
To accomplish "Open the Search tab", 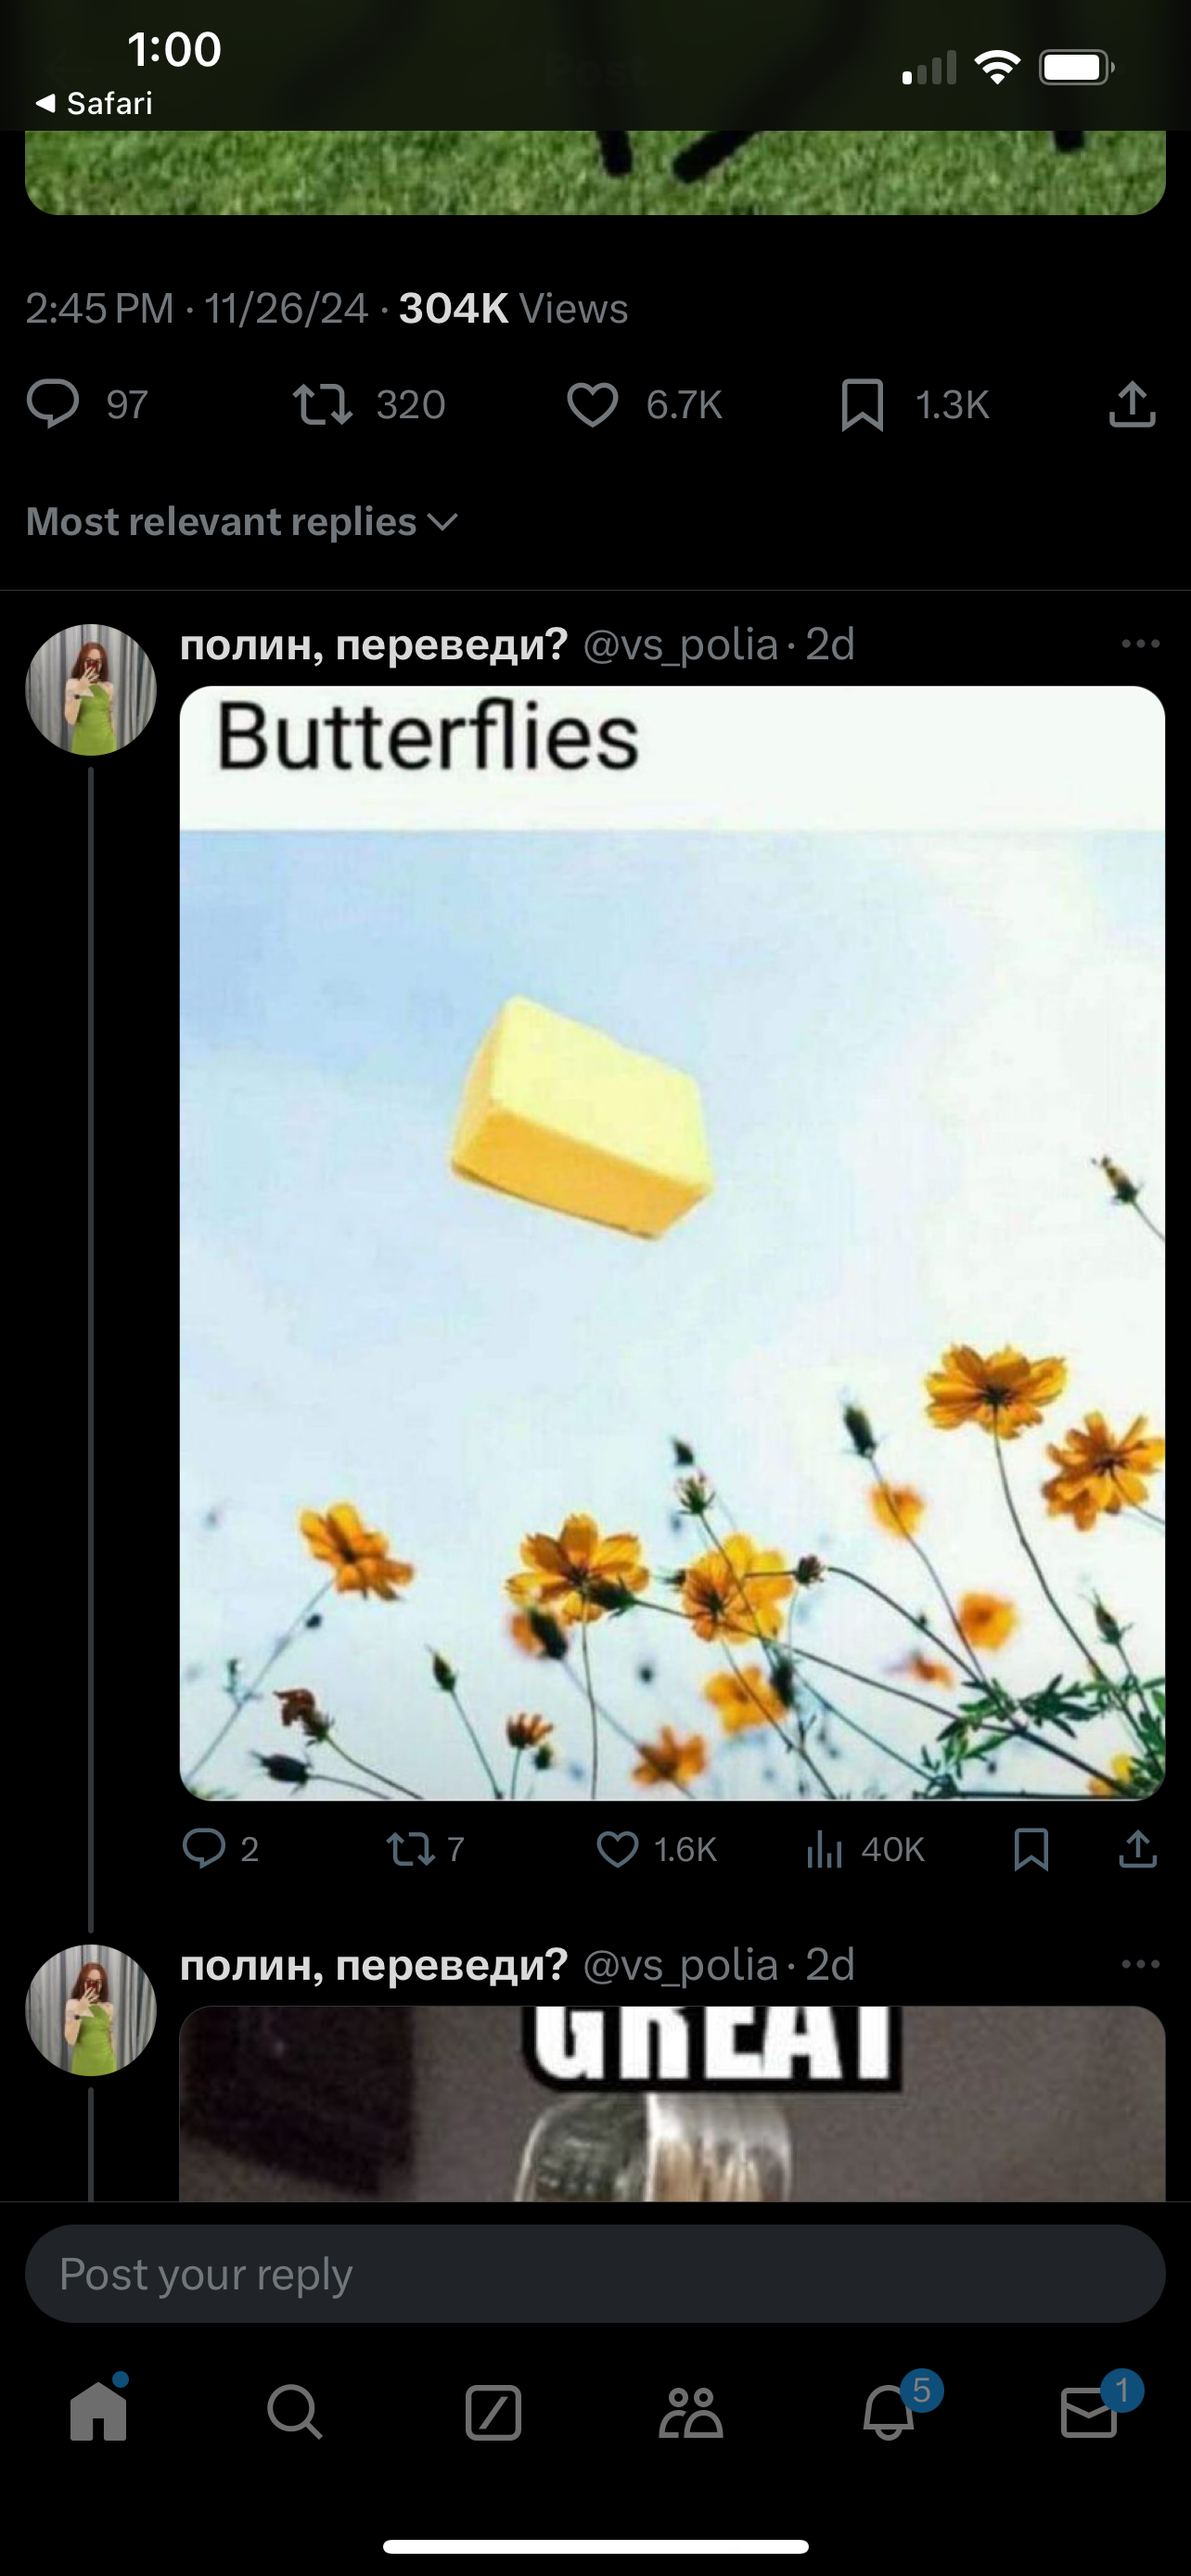I will 295,2411.
